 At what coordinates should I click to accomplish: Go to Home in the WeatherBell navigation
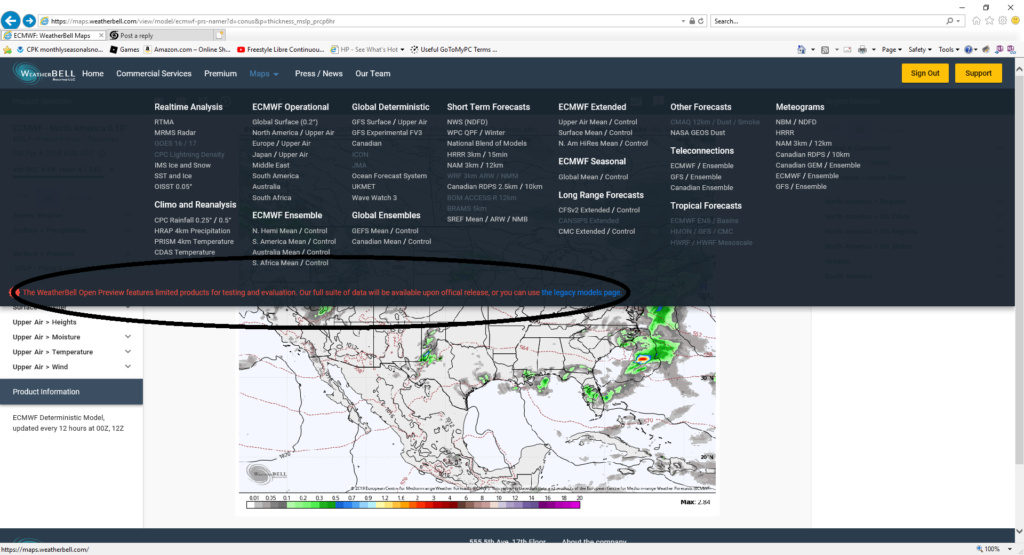pos(93,74)
